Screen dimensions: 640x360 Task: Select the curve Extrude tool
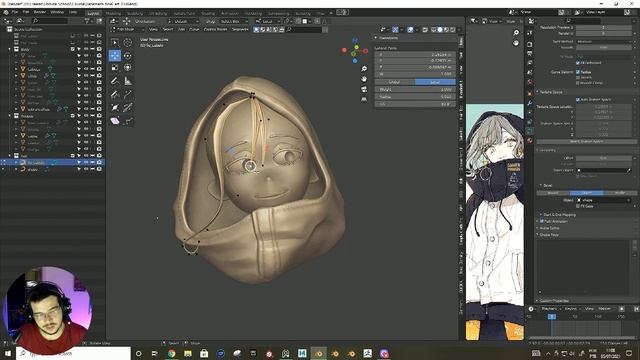pyautogui.click(x=128, y=94)
